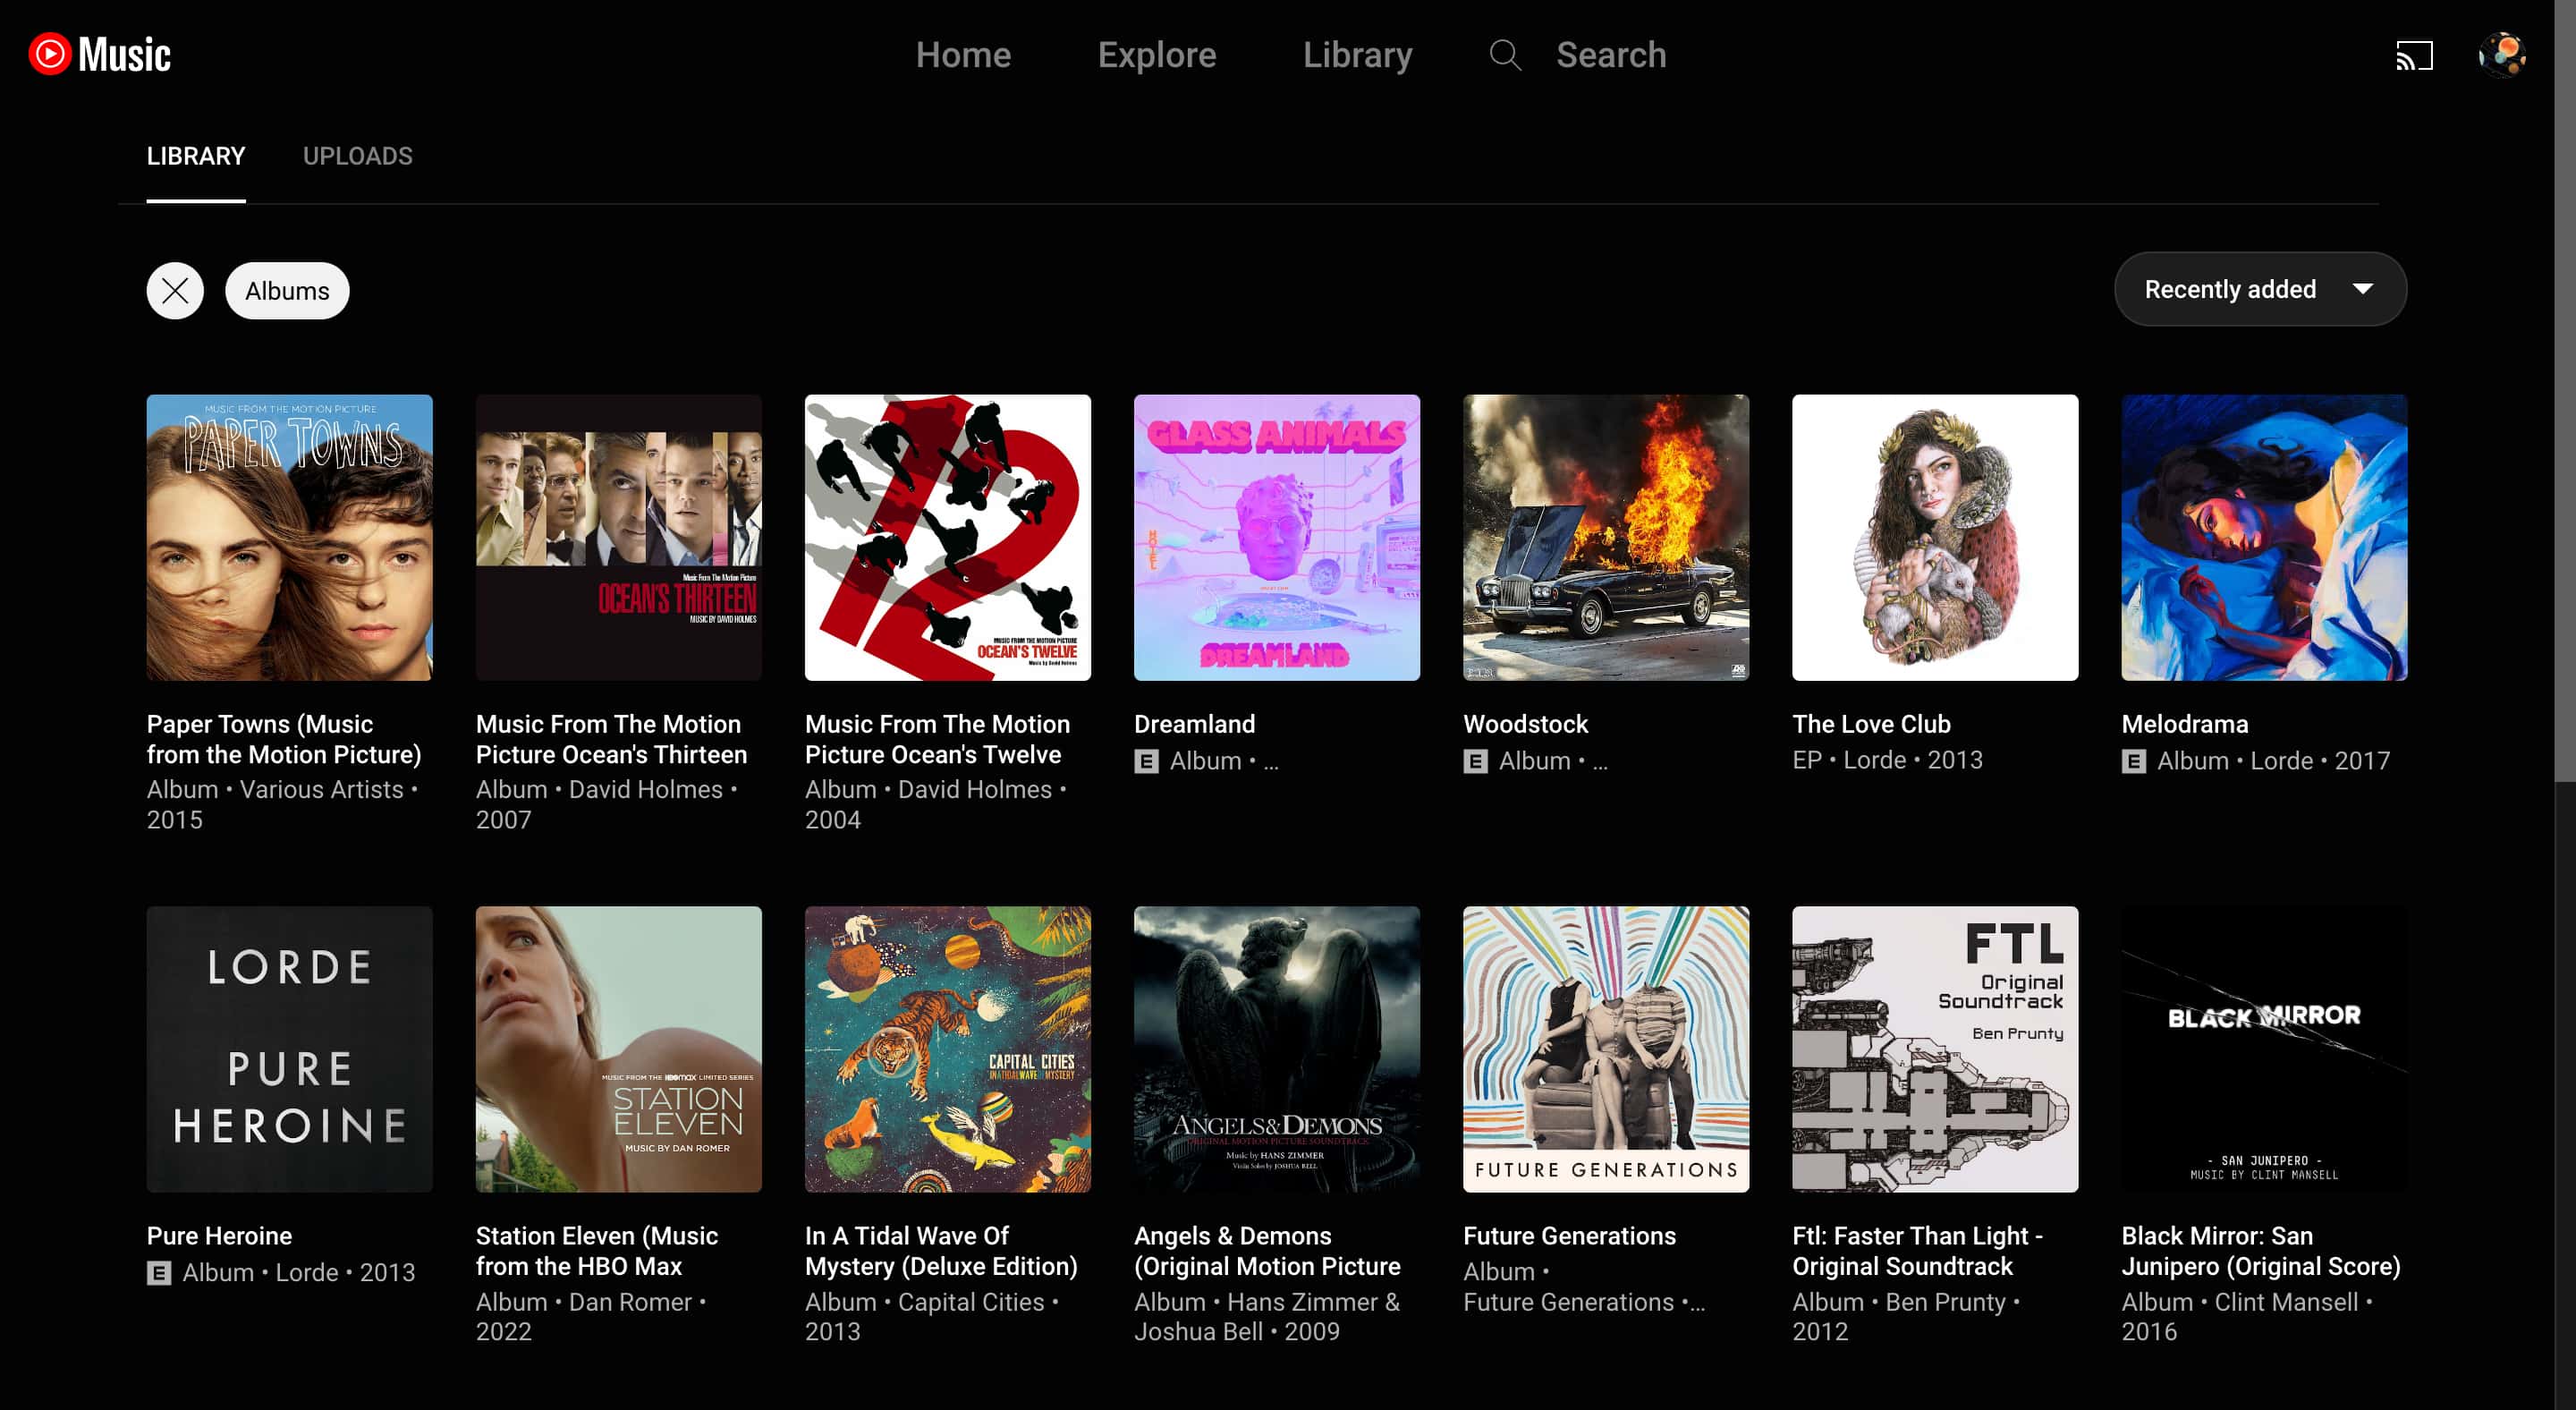Expand sorting options for the library
2576x1410 pixels.
pos(2260,289)
